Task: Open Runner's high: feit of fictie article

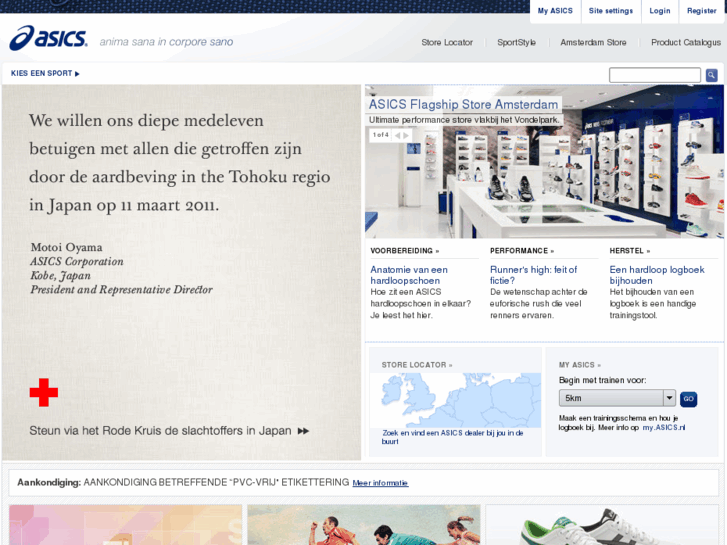Action: [533, 275]
